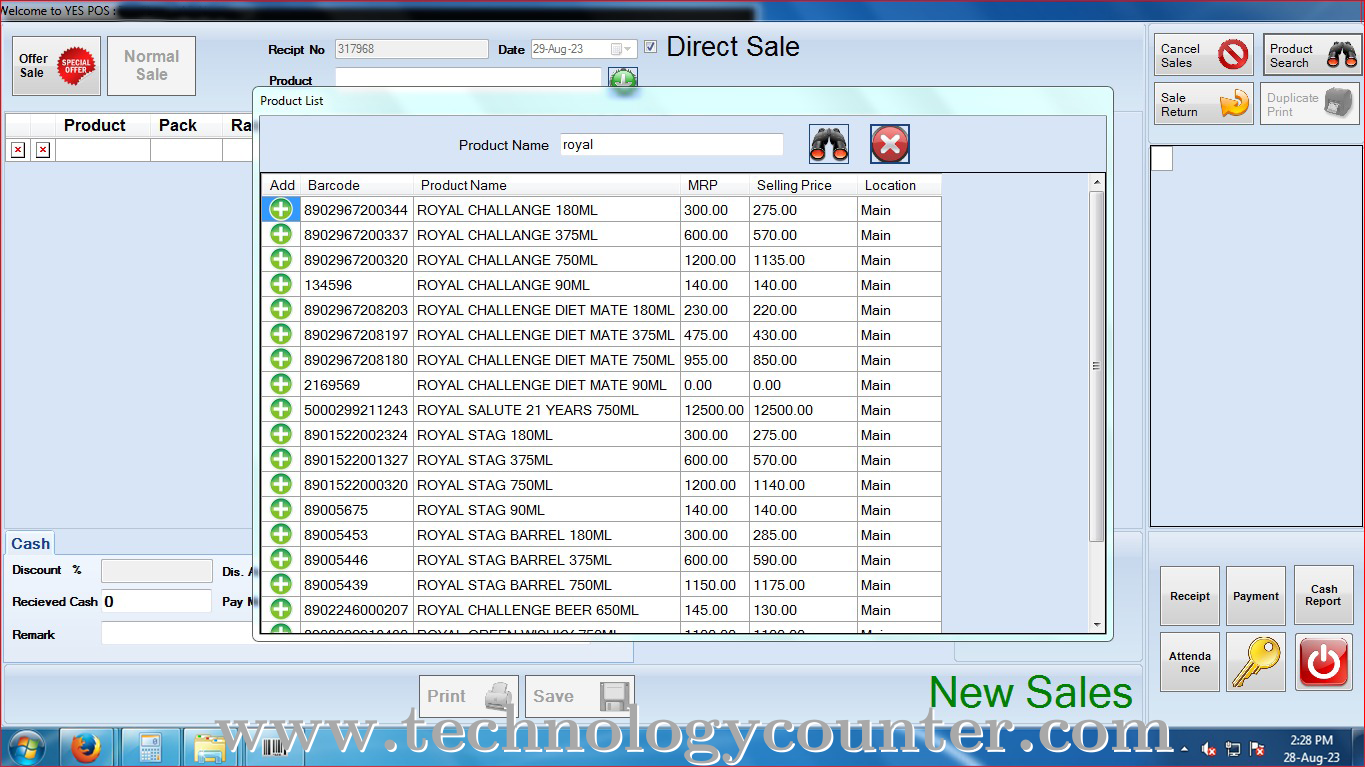1365x767 pixels.
Task: Open Cash Report button
Action: pos(1324,596)
